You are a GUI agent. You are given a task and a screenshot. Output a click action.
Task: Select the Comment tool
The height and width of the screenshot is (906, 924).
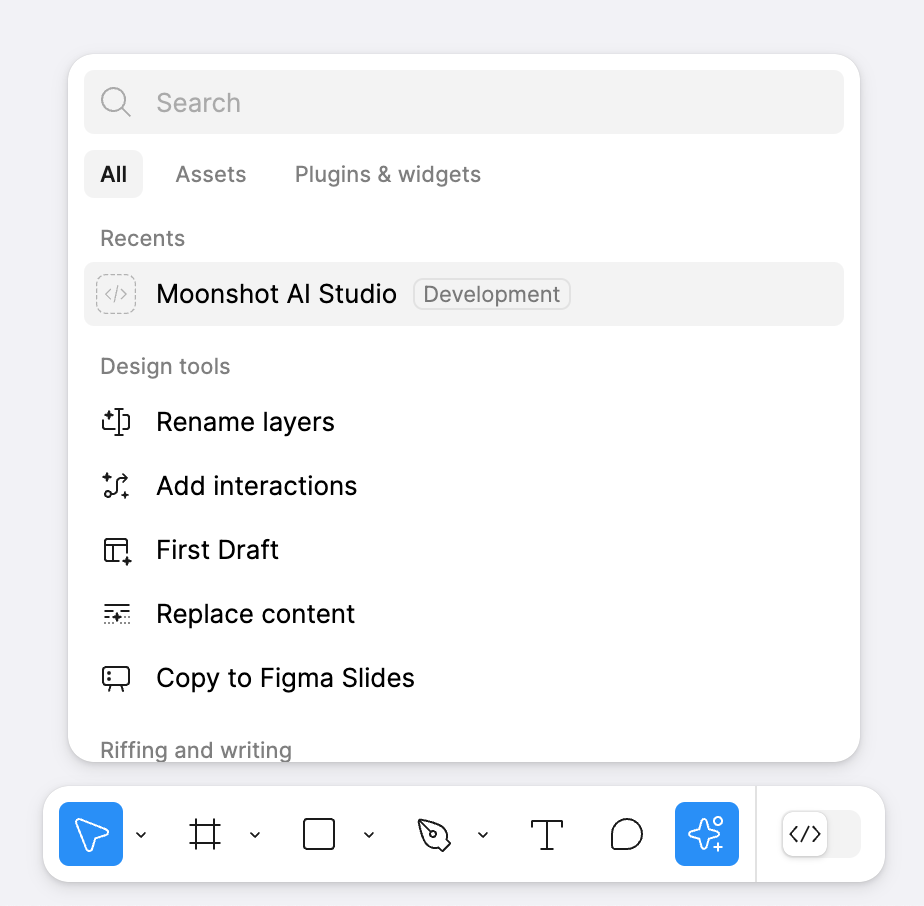point(626,833)
